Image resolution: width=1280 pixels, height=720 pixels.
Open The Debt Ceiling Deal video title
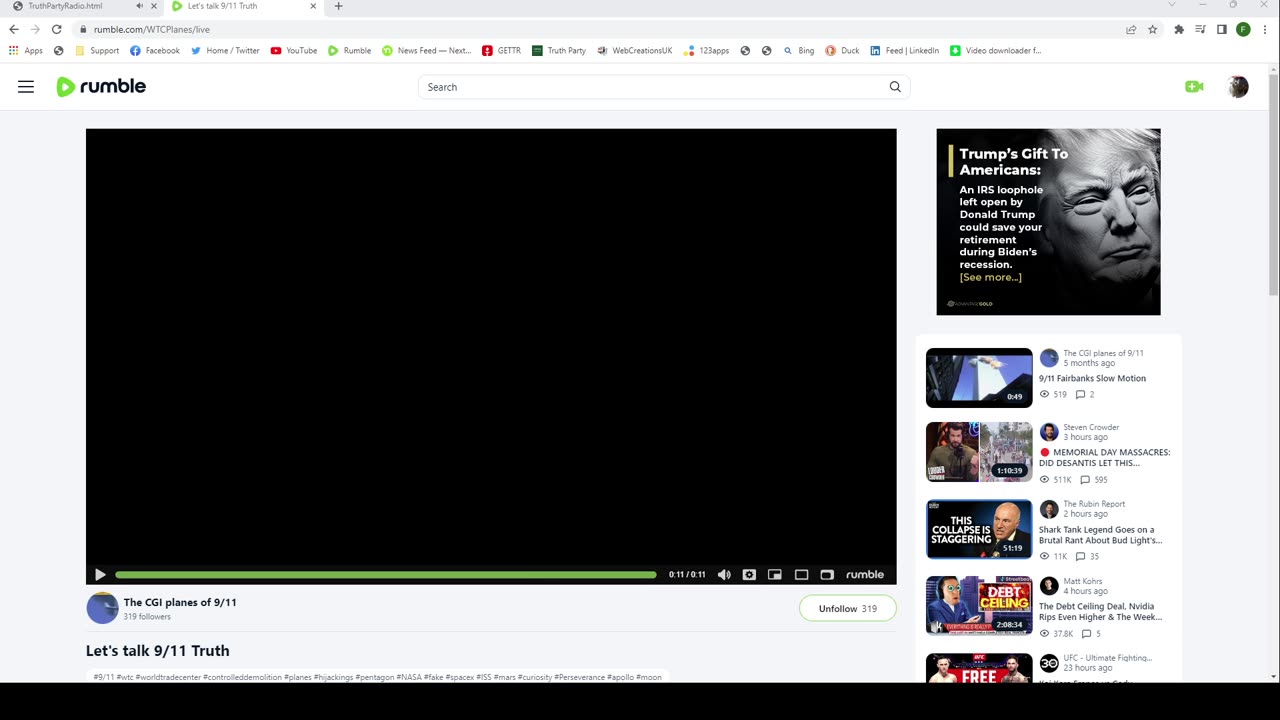pos(1100,612)
